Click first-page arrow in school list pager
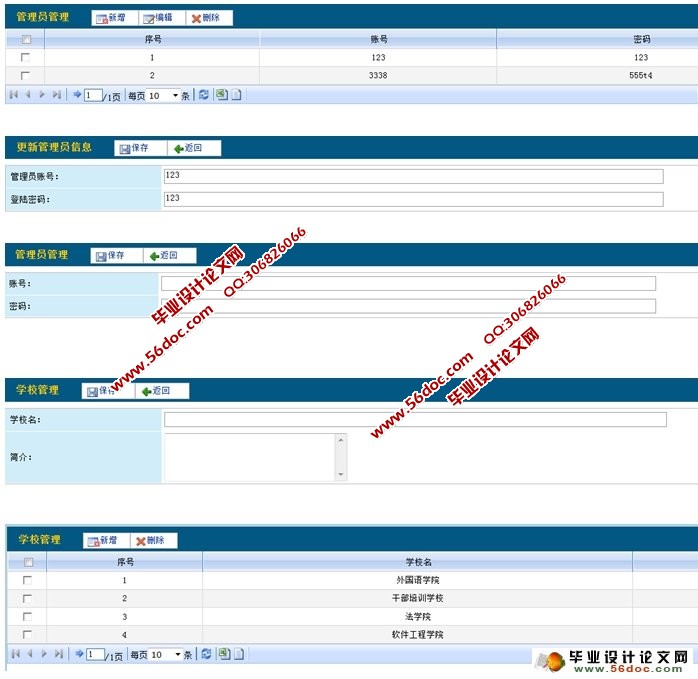This screenshot has width=698, height=679. click(x=15, y=654)
